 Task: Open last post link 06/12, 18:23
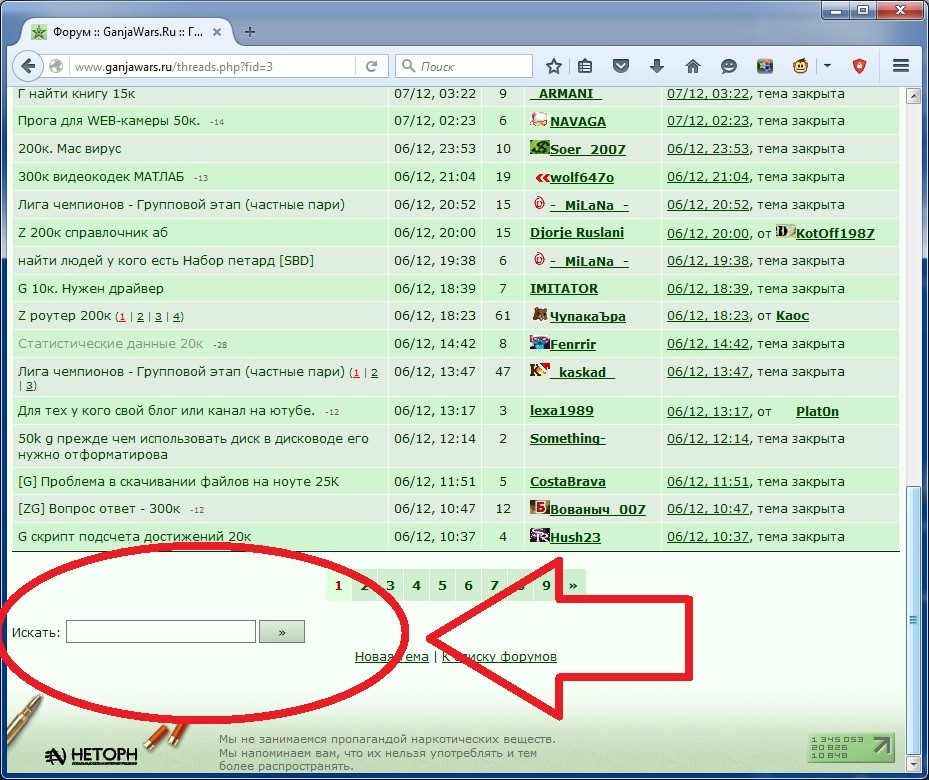(x=708, y=316)
